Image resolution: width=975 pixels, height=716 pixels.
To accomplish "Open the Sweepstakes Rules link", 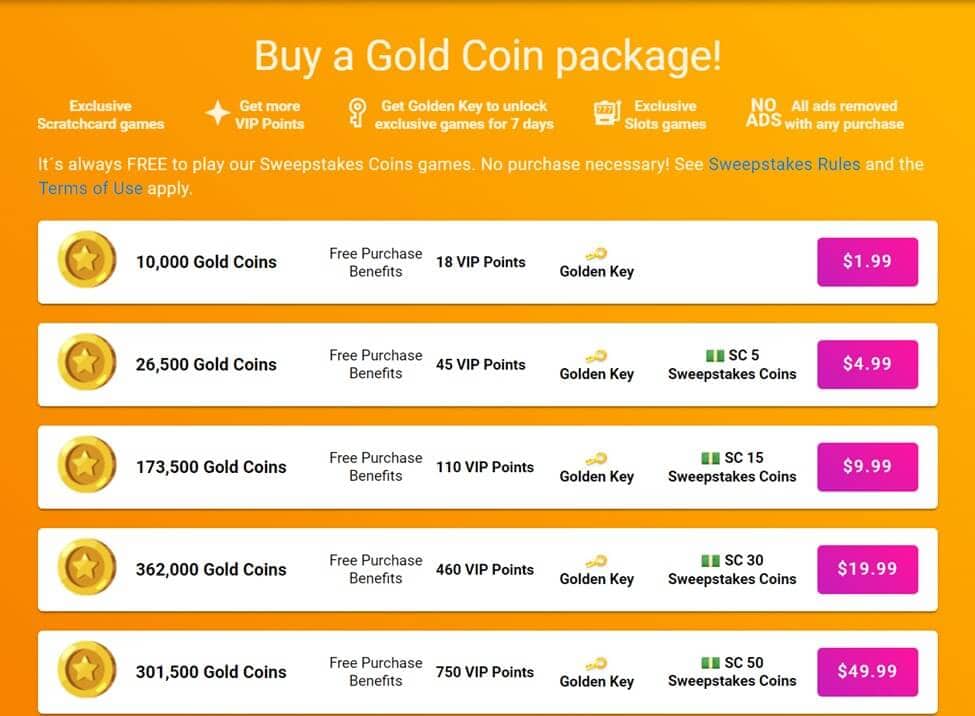I will point(784,164).
